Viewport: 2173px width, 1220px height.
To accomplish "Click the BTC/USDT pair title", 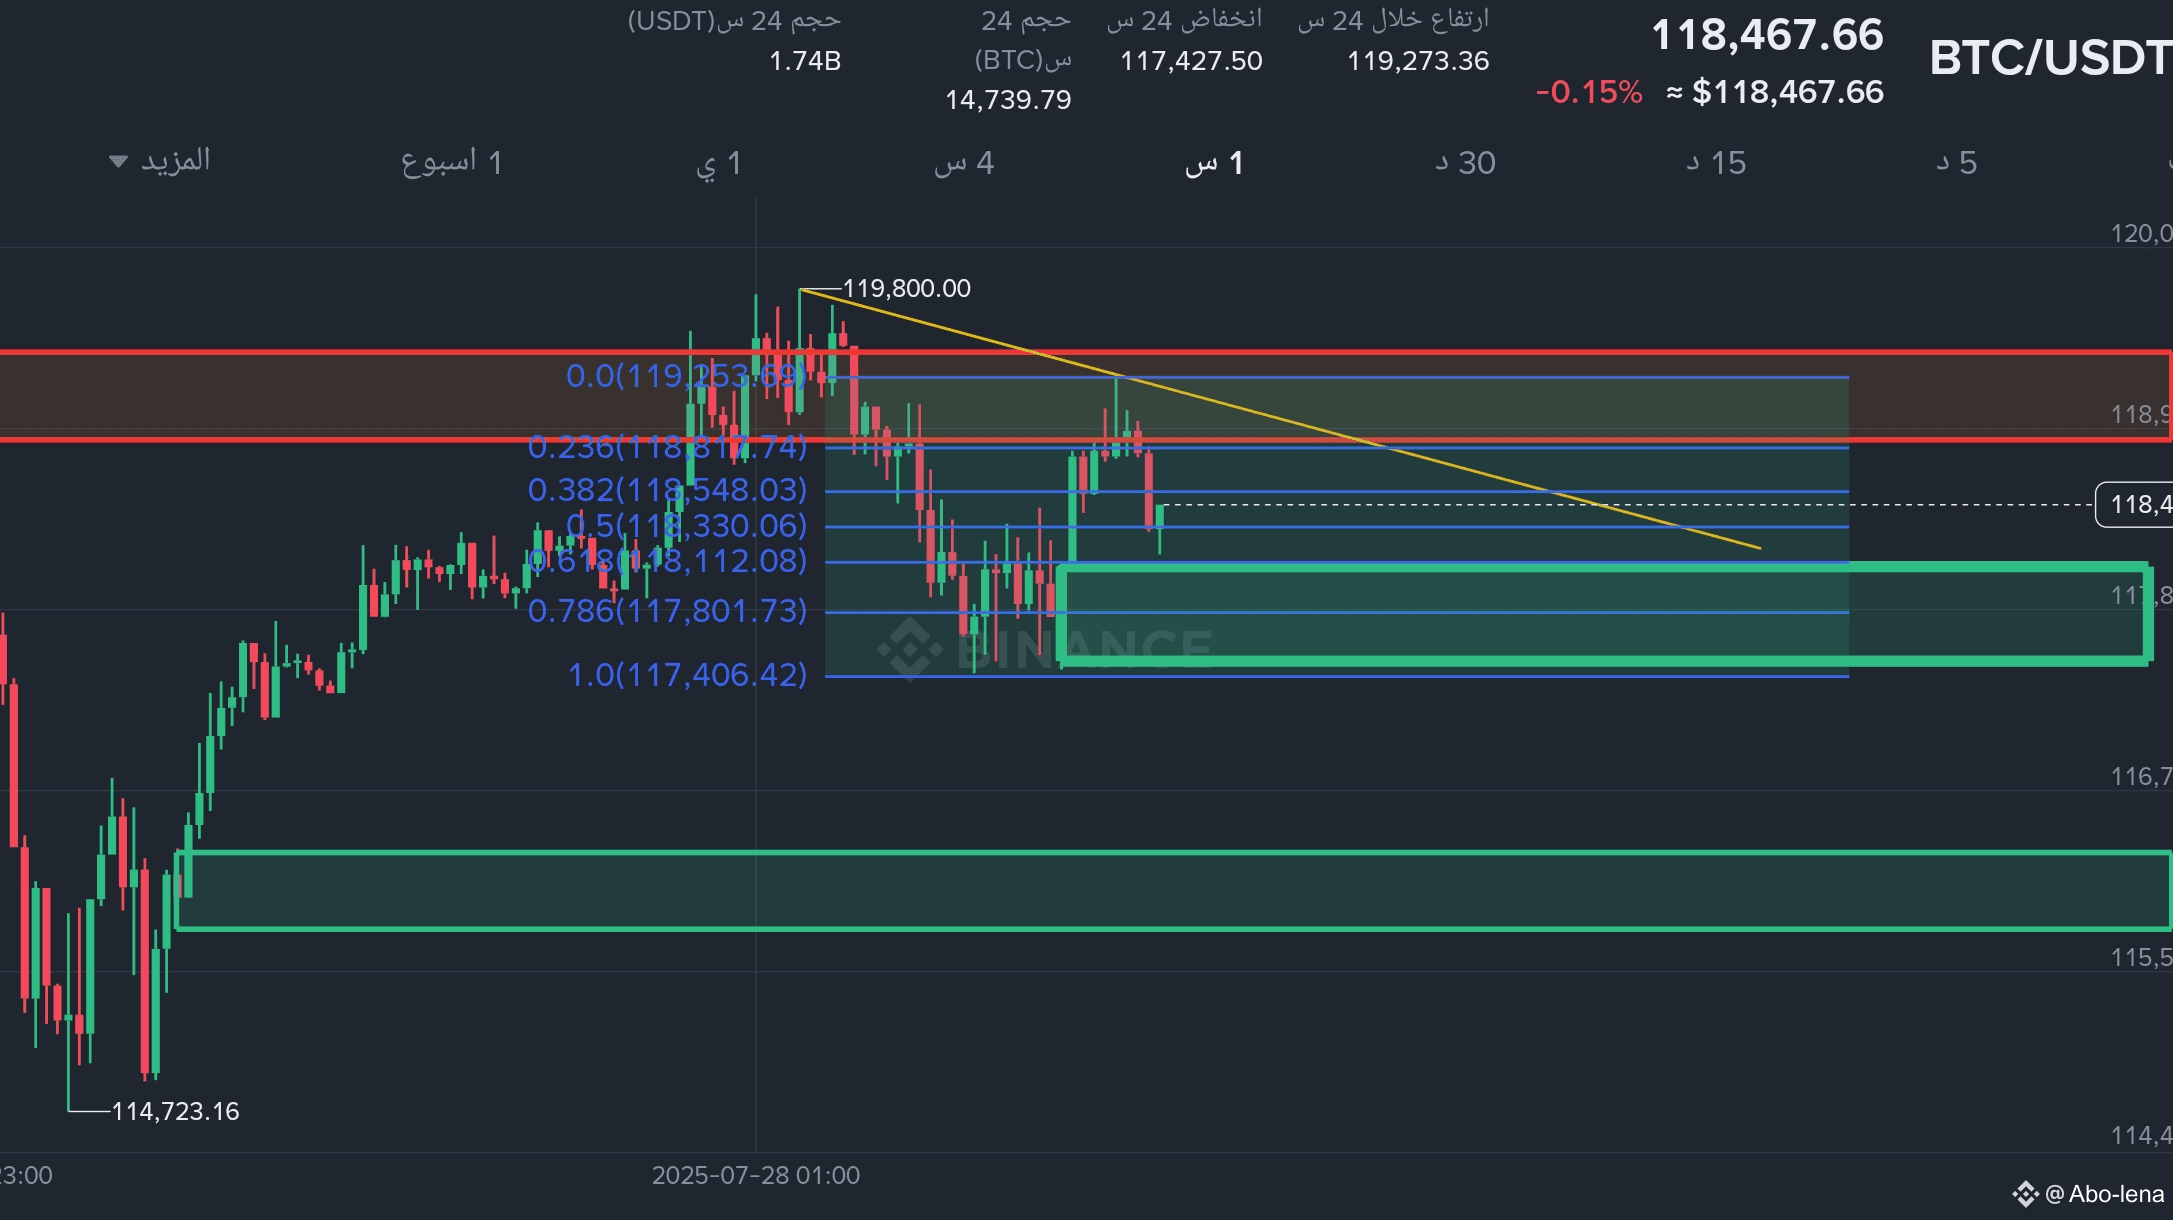I will 2048,58.
